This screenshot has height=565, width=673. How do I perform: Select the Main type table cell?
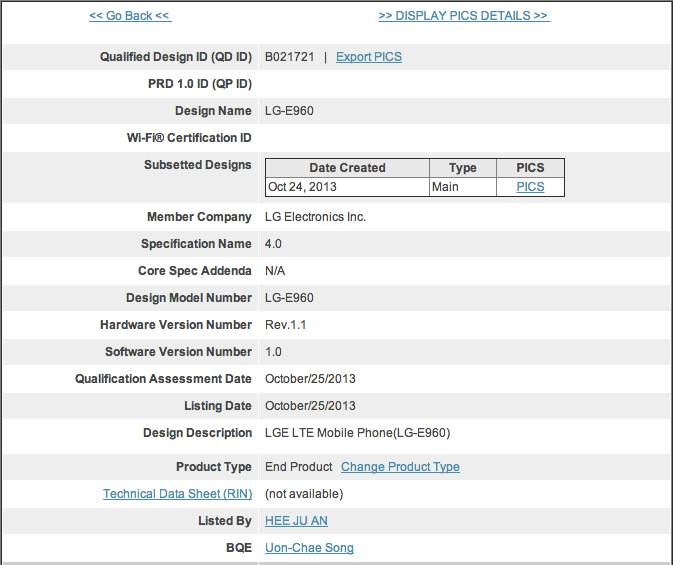pos(446,187)
